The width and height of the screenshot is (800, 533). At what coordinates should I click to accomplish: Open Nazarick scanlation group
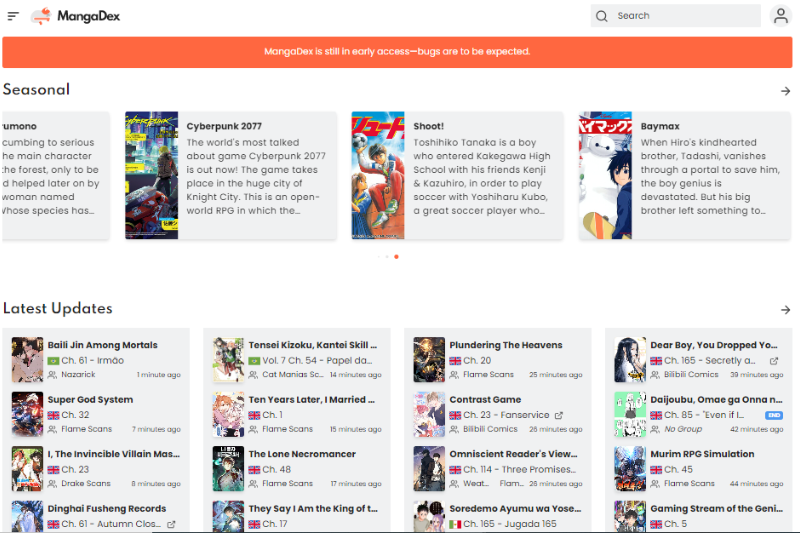[x=78, y=375]
